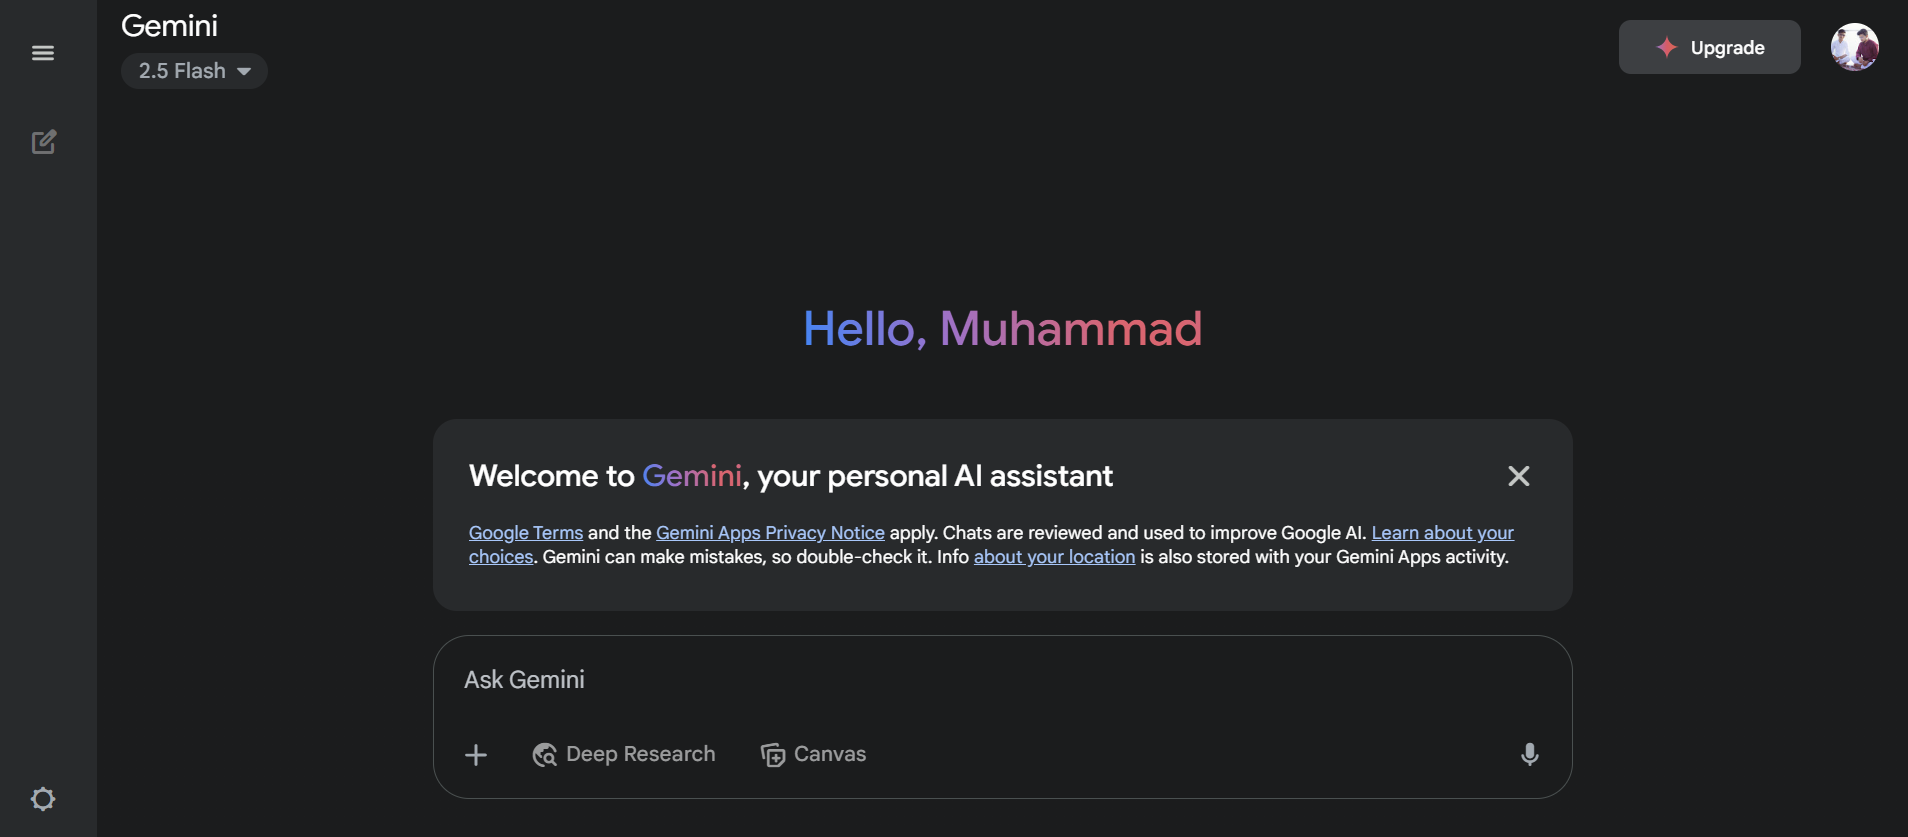This screenshot has height=837, width=1908.
Task: Expand the model dropdown arrow
Action: click(x=243, y=71)
